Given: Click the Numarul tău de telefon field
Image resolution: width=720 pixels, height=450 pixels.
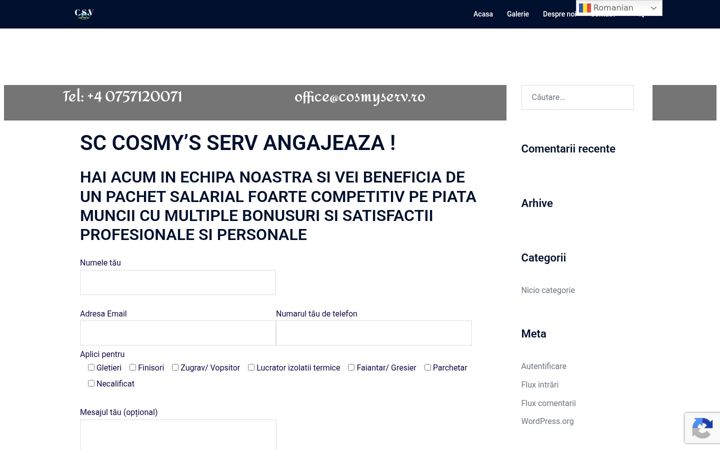Looking at the screenshot, I should pyautogui.click(x=374, y=333).
